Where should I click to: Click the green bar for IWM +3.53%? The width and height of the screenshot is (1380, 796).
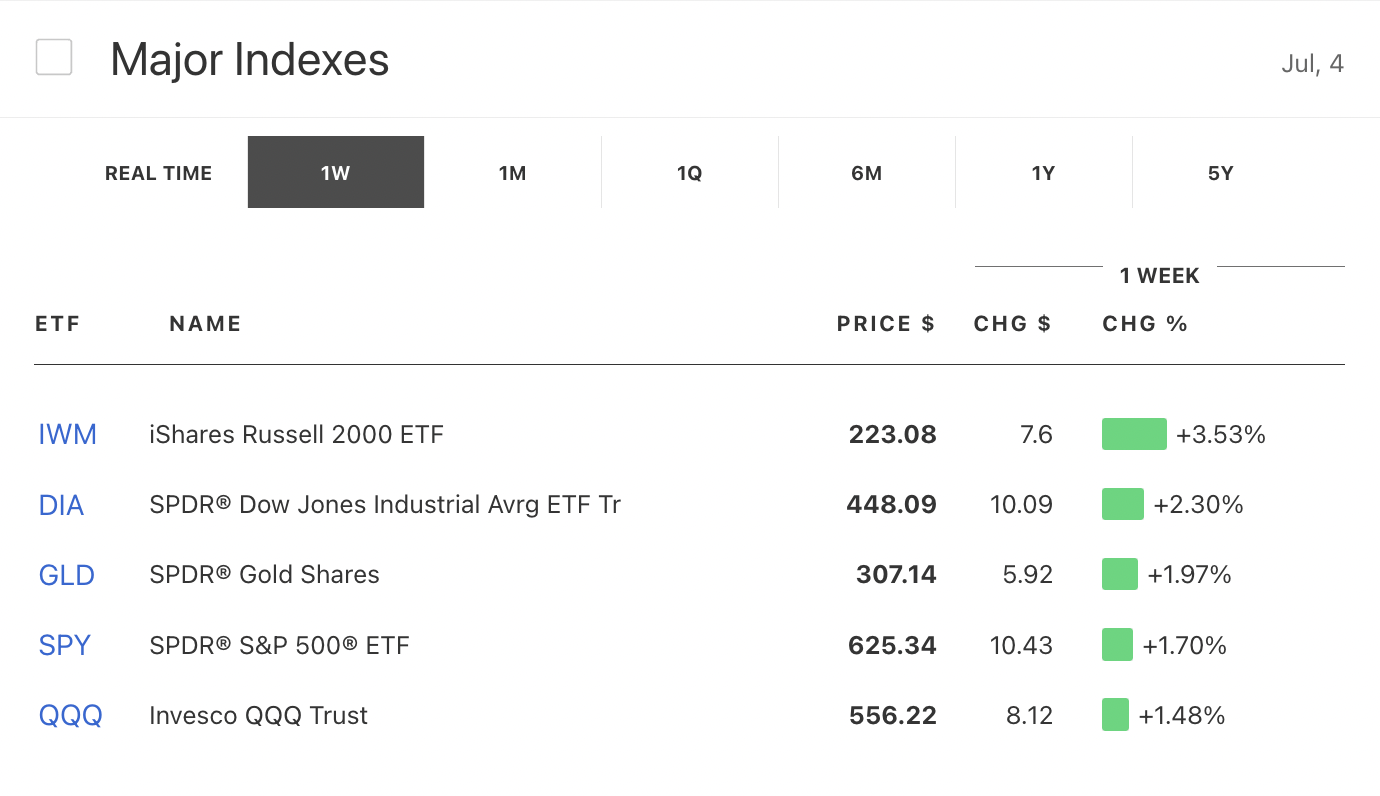coord(1134,434)
